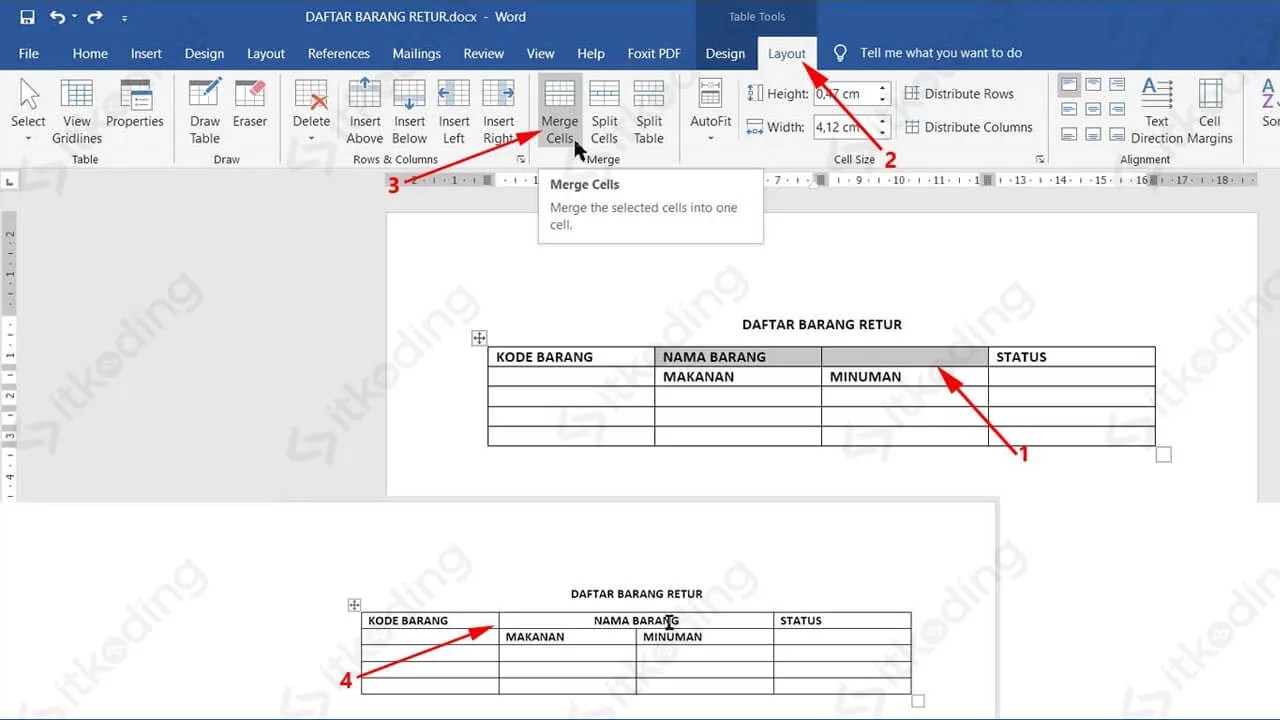Open table Properties
1280x720 pixels.
135,104
